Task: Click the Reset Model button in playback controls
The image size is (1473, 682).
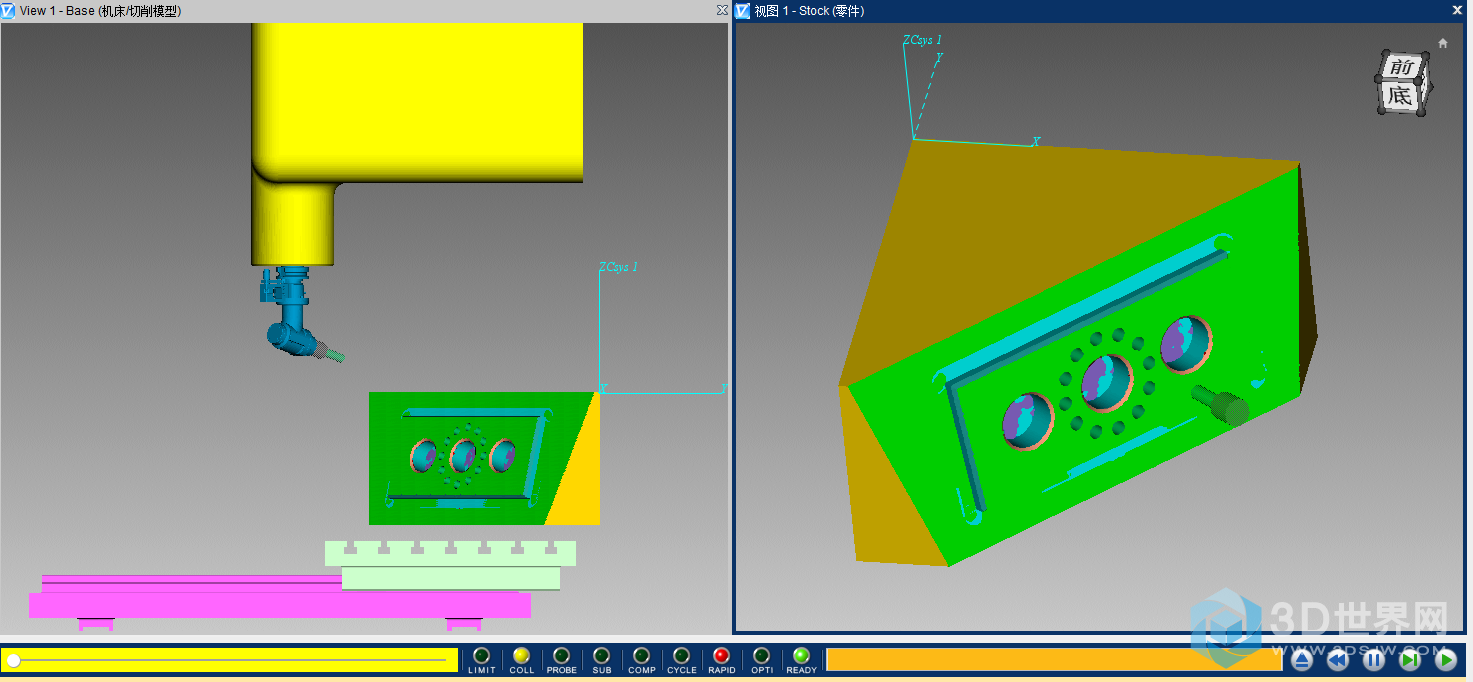Action: coord(1302,660)
